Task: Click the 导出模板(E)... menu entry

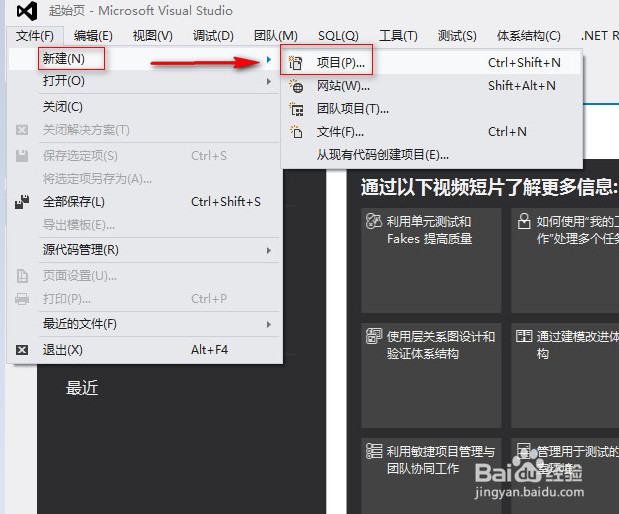Action: point(144,225)
